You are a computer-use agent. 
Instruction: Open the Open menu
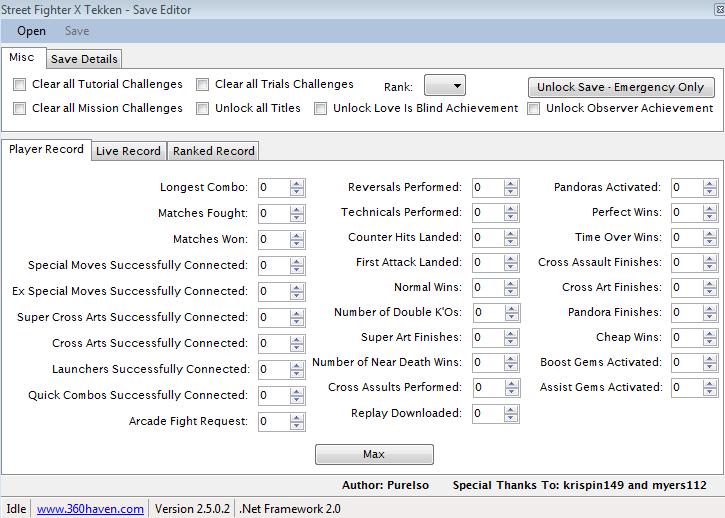coord(31,31)
